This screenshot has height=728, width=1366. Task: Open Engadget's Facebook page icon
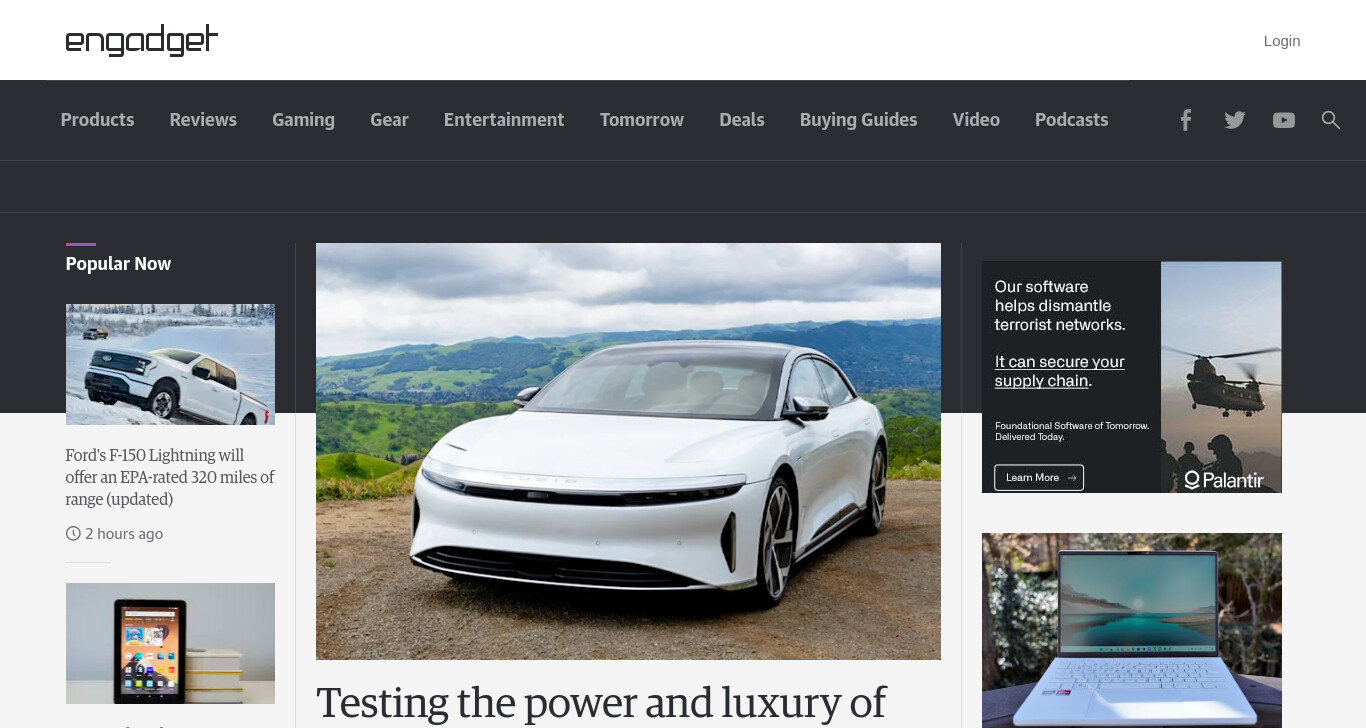(x=1185, y=120)
